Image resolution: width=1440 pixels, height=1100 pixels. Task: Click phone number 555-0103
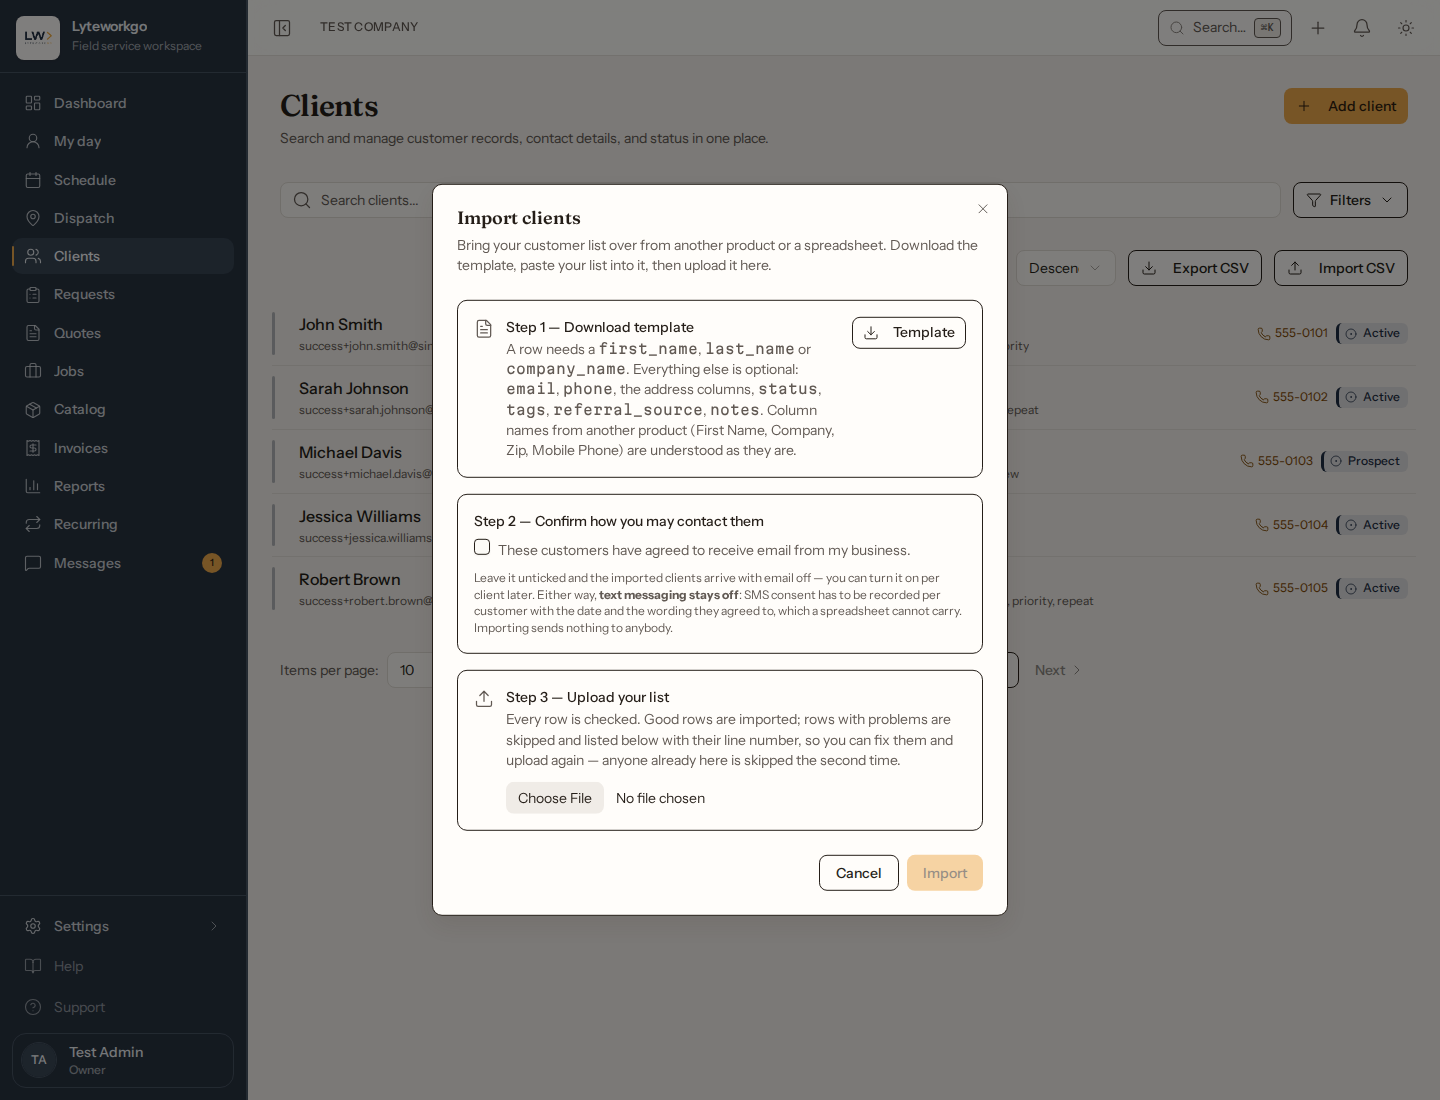tap(1285, 461)
